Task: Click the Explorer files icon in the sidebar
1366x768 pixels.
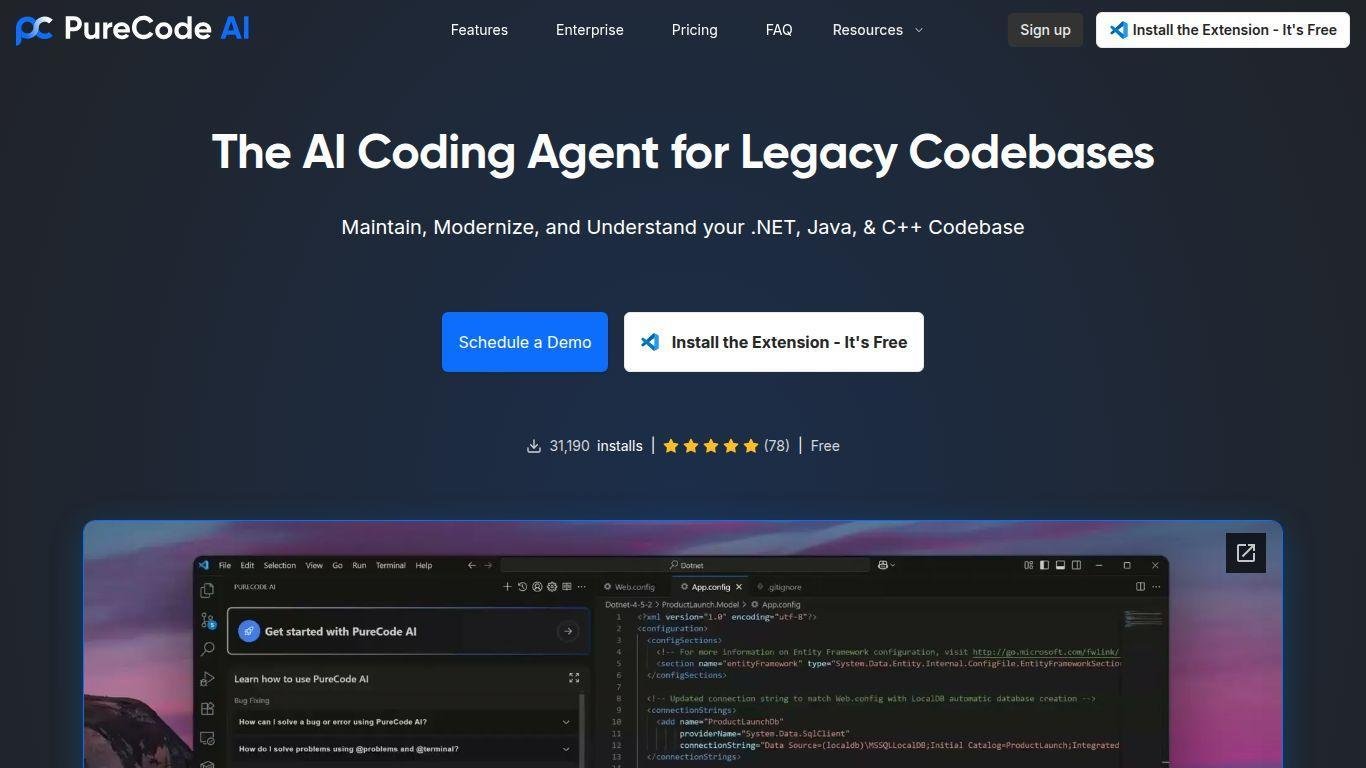Action: tap(207, 590)
